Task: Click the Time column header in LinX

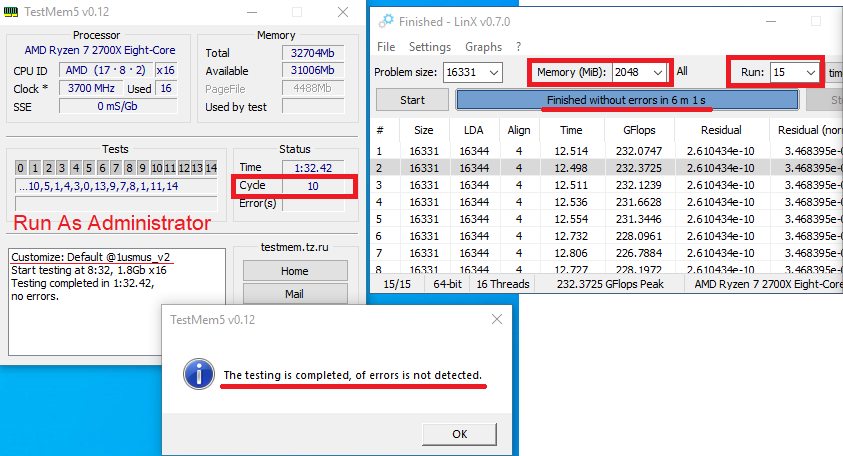Action: coord(571,130)
